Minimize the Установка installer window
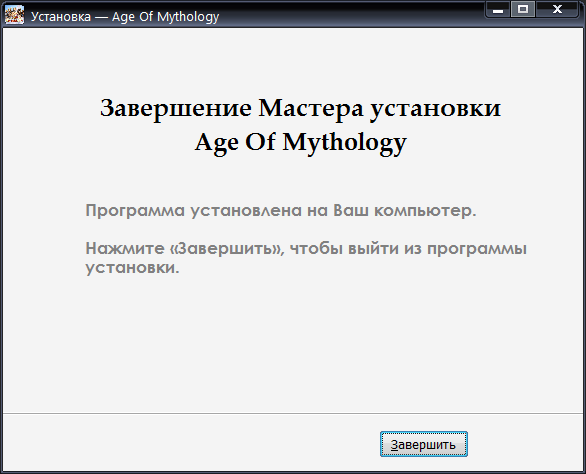Viewport: 586px width, 474px height. (x=498, y=9)
